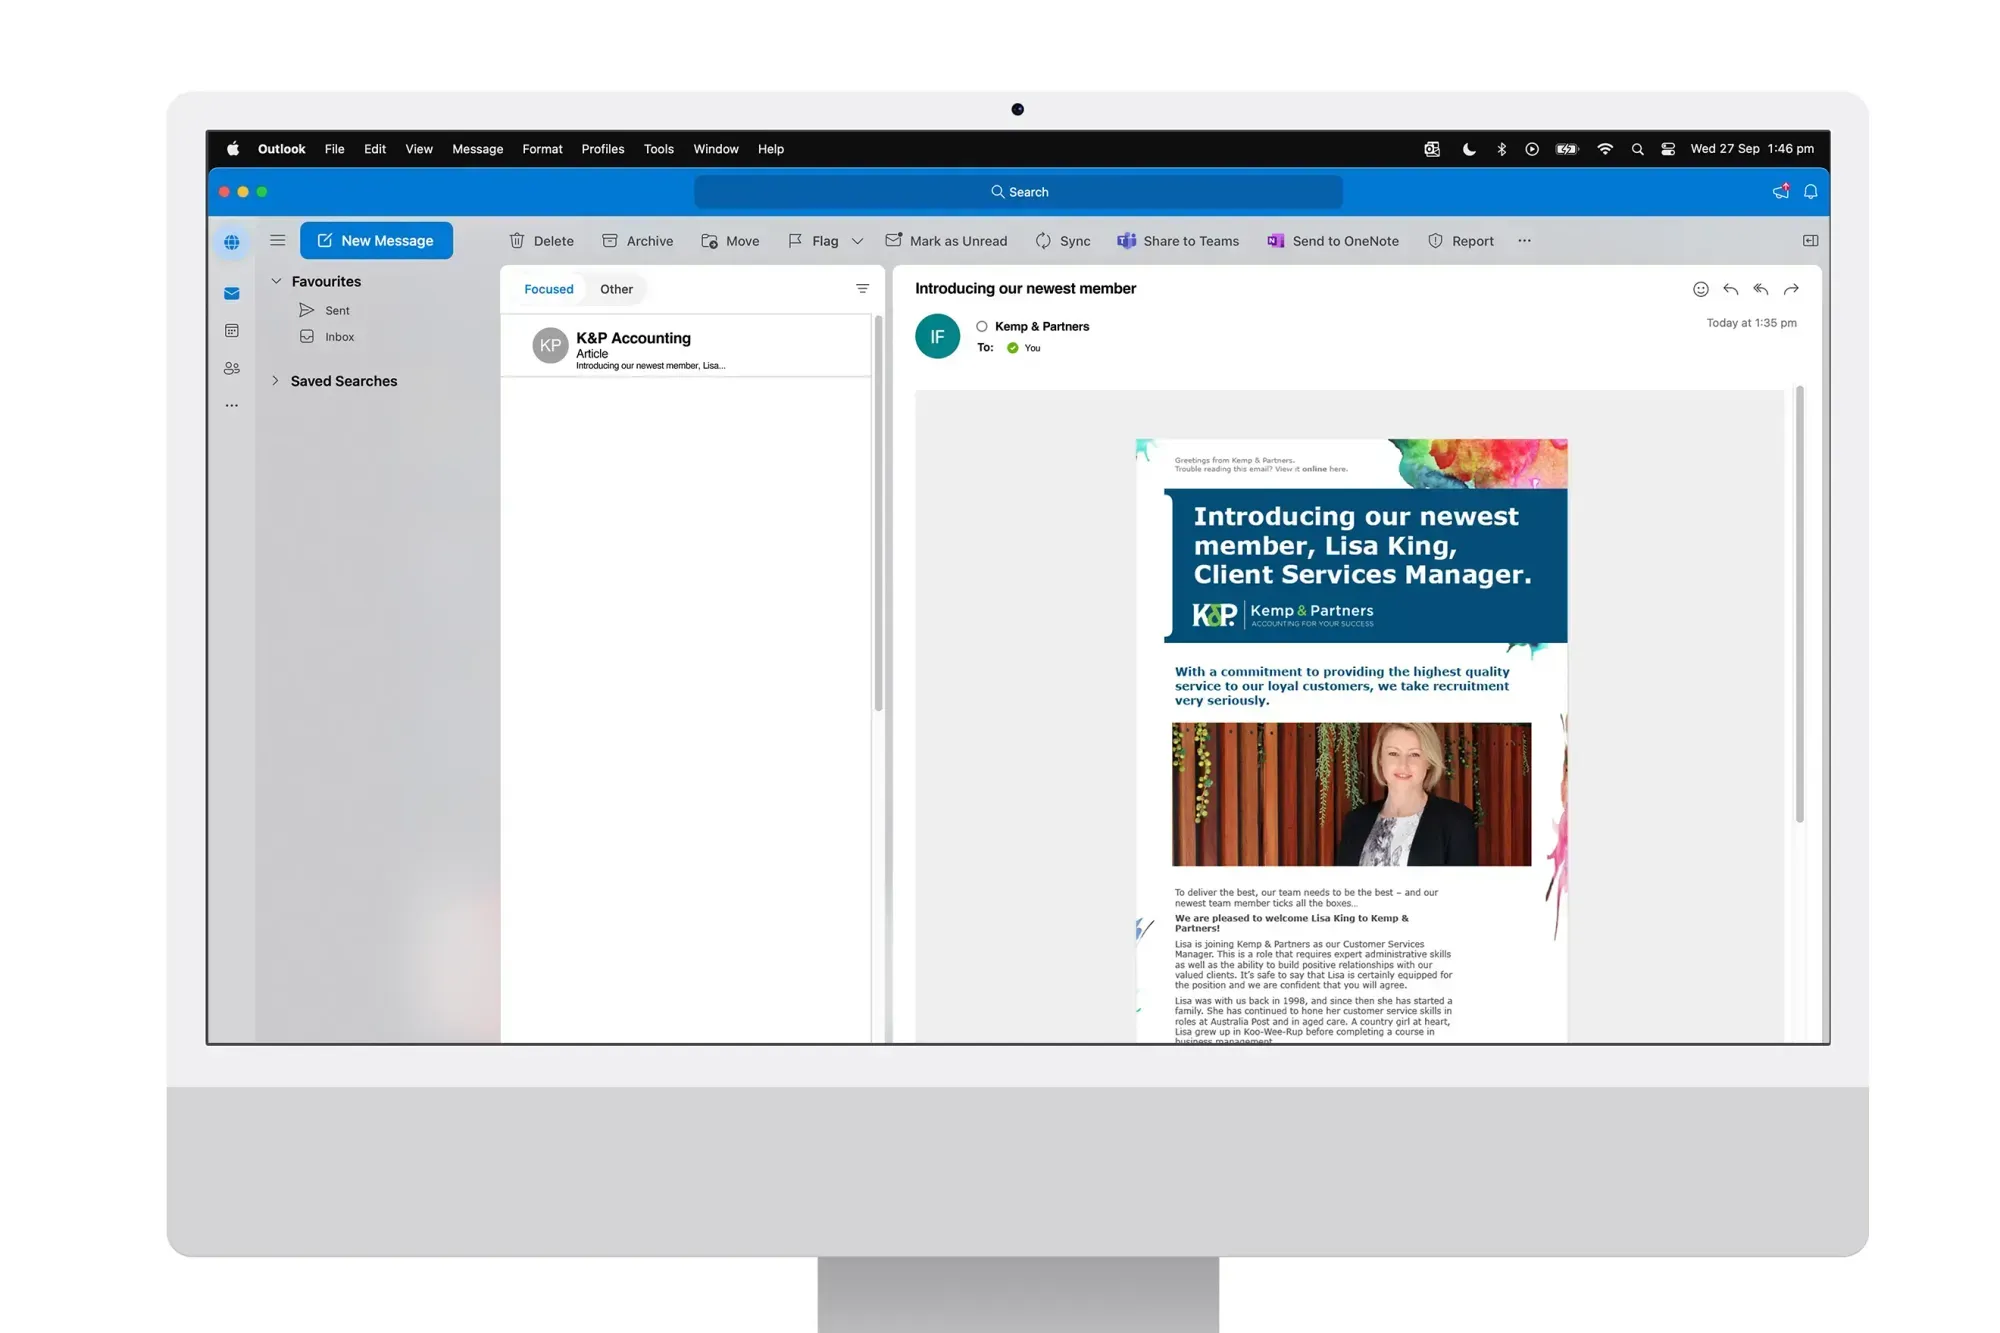
Task: Click the KP sender avatar in message list
Action: point(550,345)
